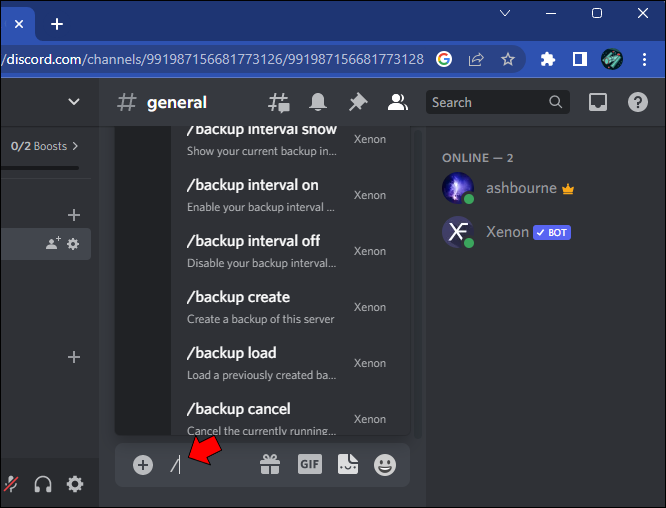Click the Xenon BOT verified badge
Screen dimensions: 666x508
(552, 232)
